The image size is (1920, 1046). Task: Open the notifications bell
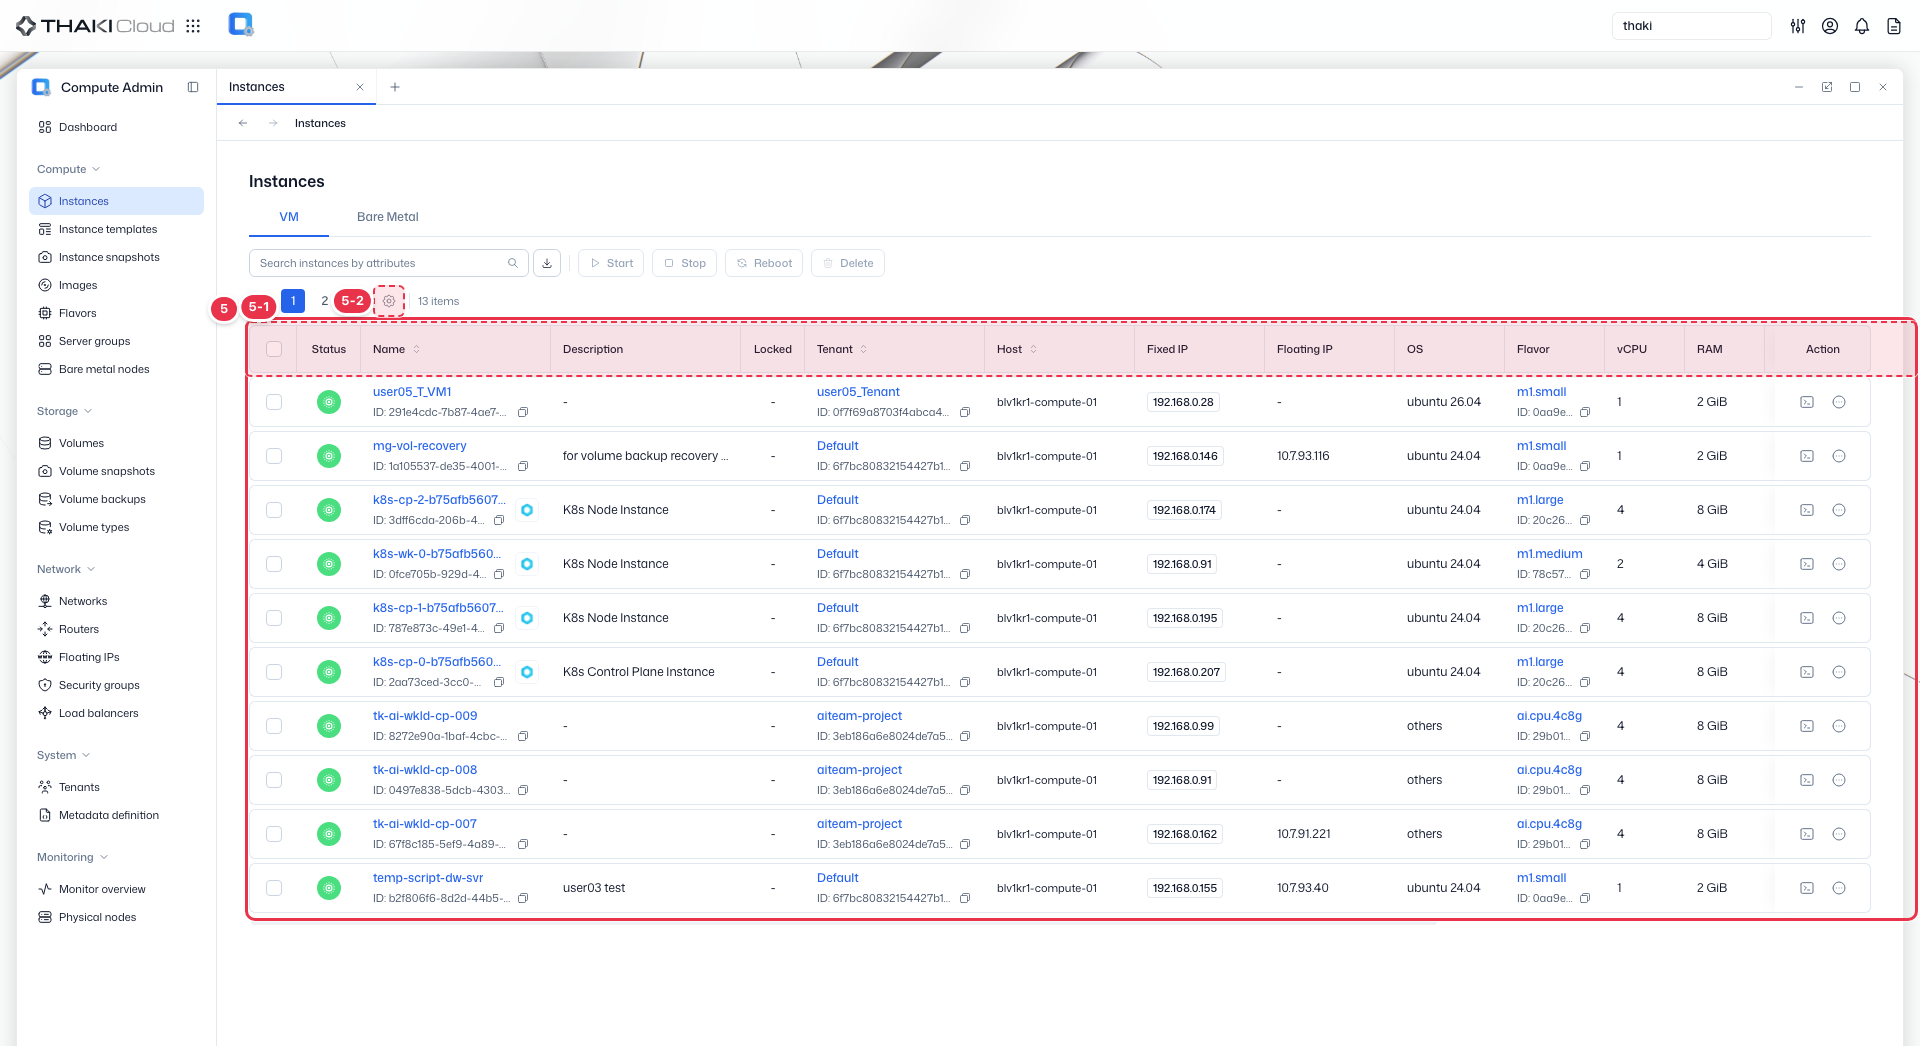click(1861, 26)
